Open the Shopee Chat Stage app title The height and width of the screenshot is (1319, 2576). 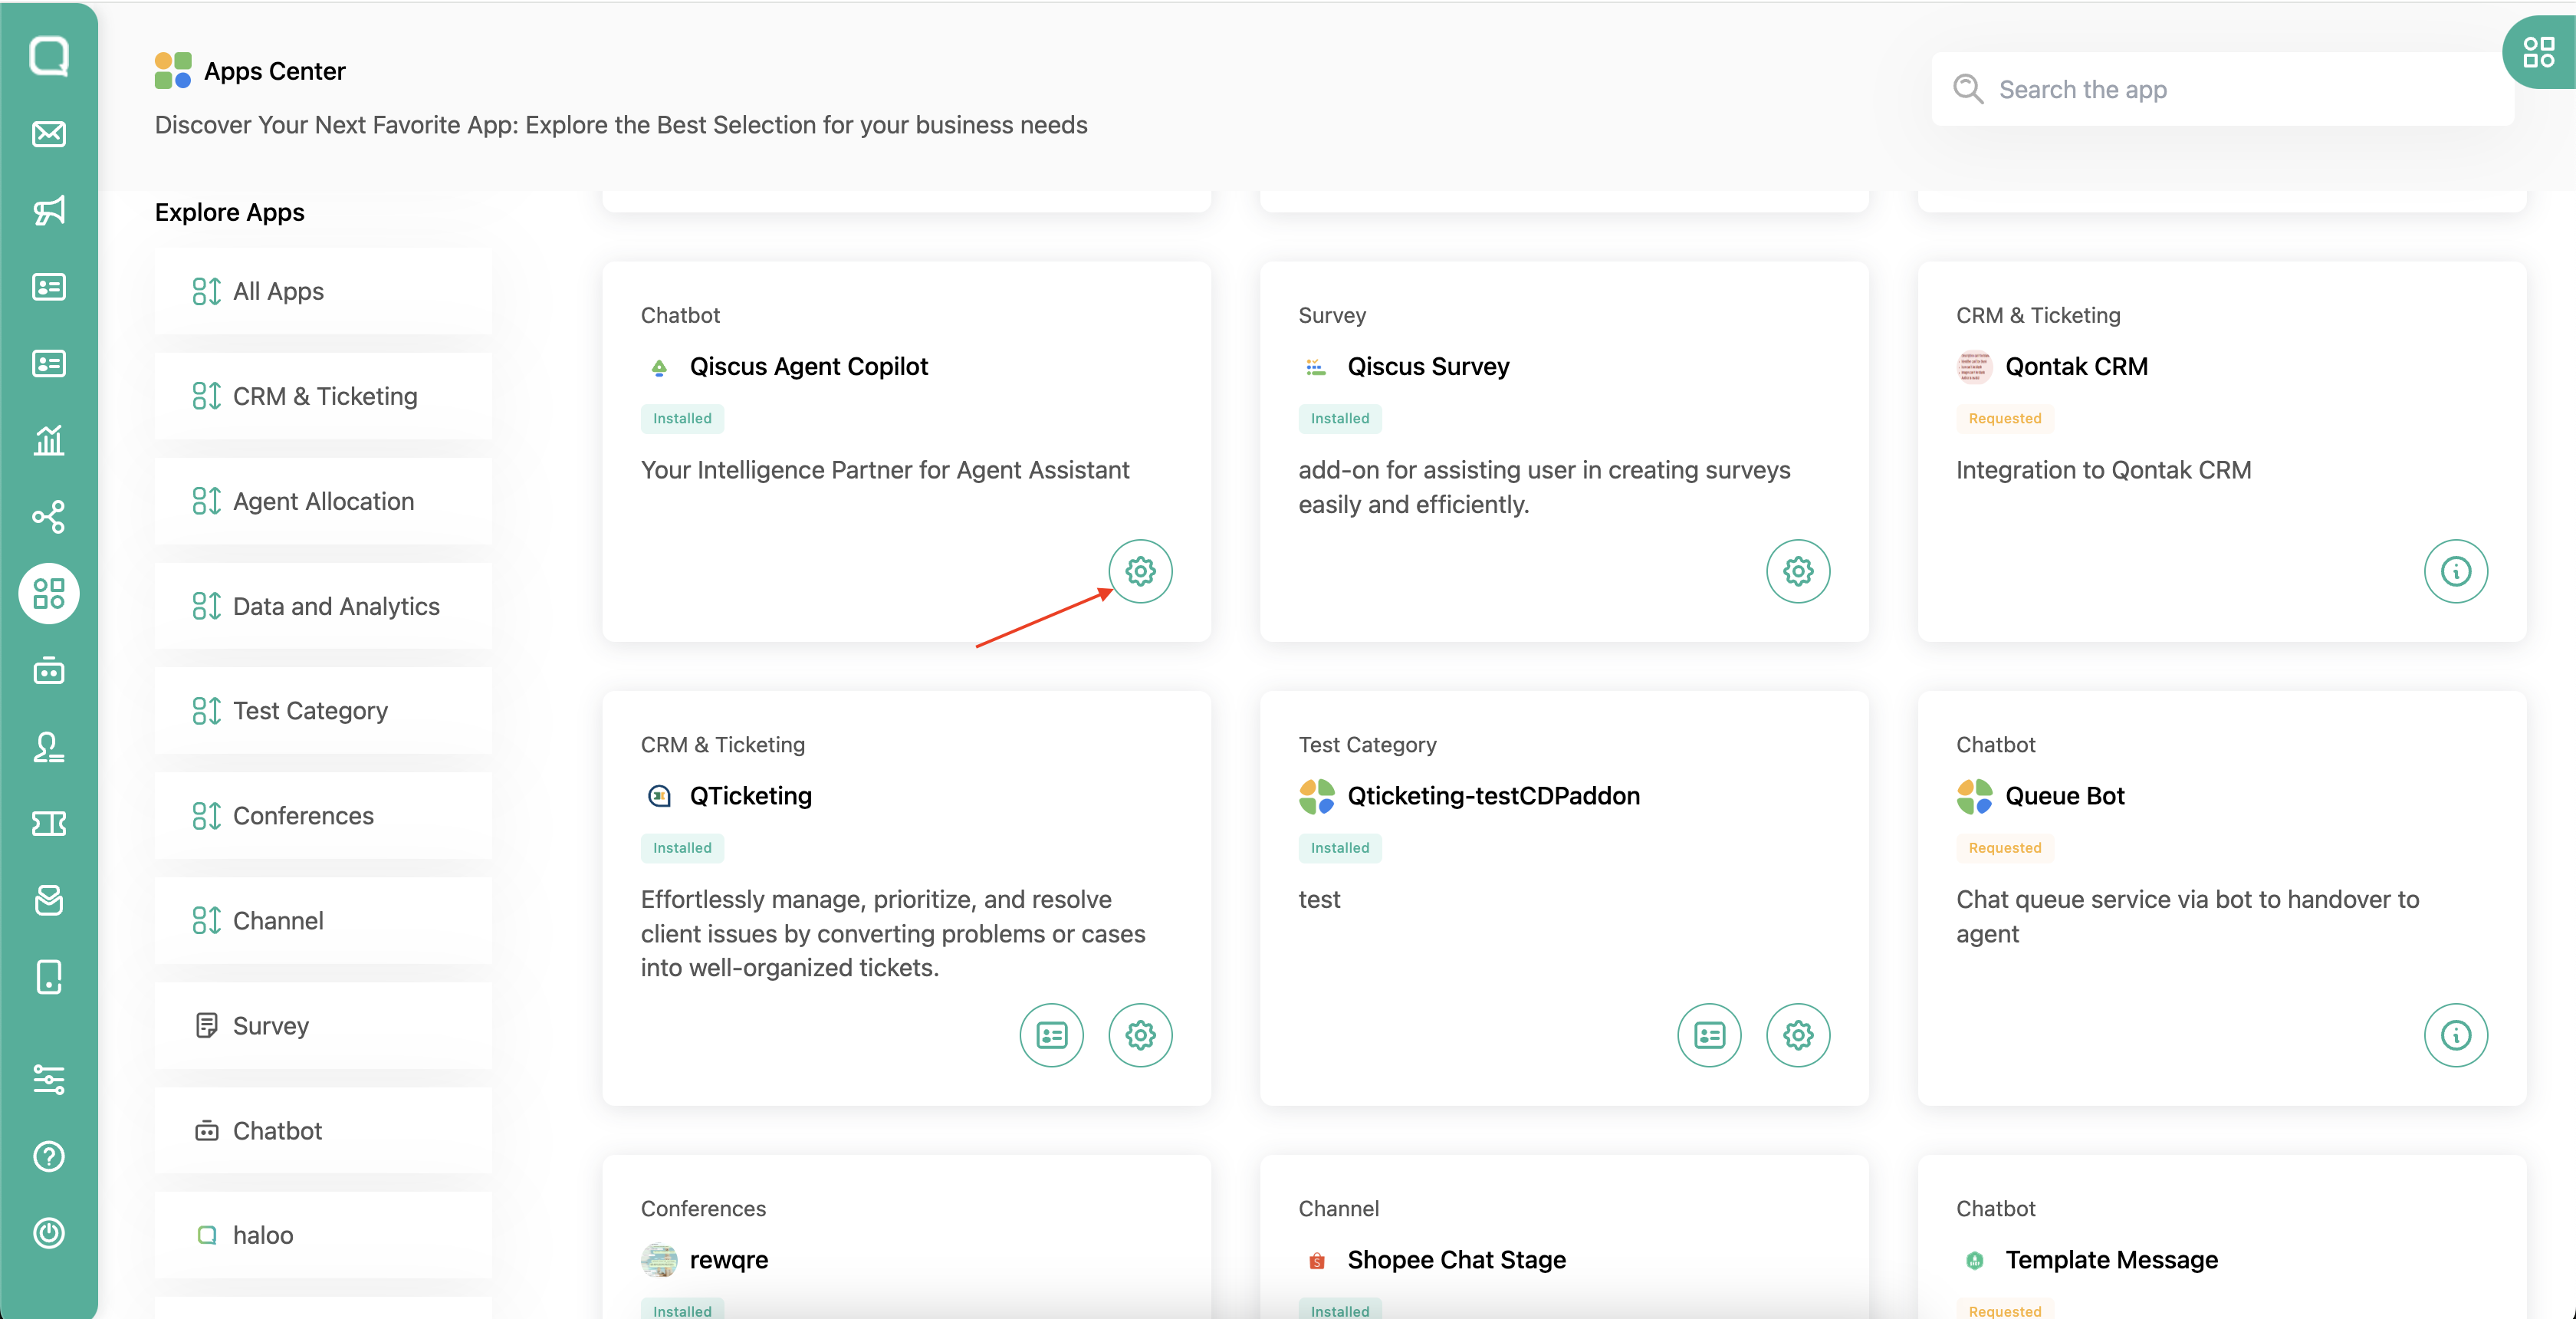tap(1456, 1260)
